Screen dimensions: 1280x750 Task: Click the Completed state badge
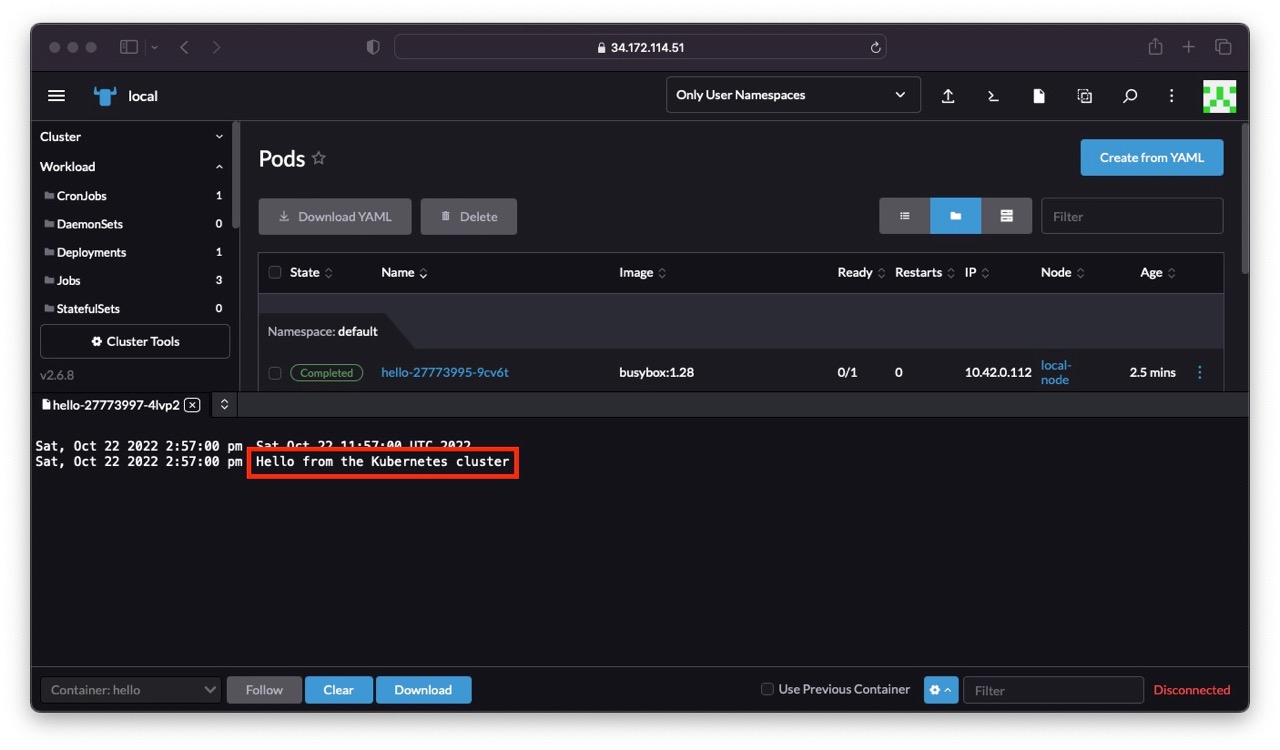pyautogui.click(x=327, y=373)
